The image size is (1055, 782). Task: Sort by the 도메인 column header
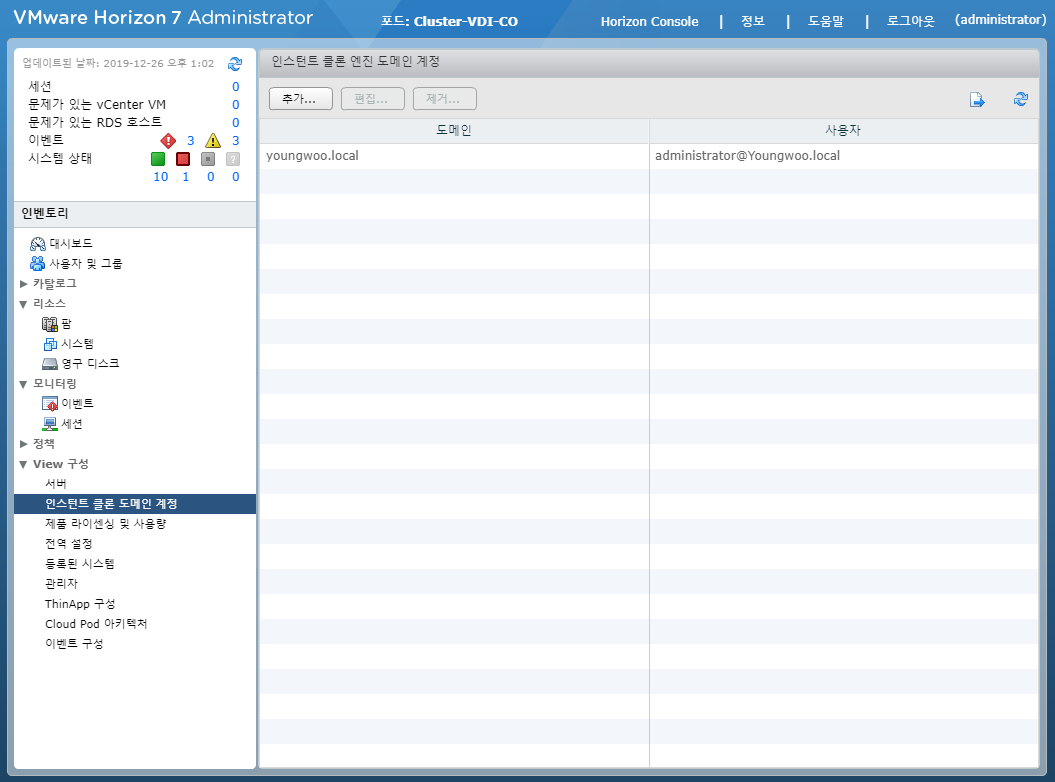coord(454,131)
